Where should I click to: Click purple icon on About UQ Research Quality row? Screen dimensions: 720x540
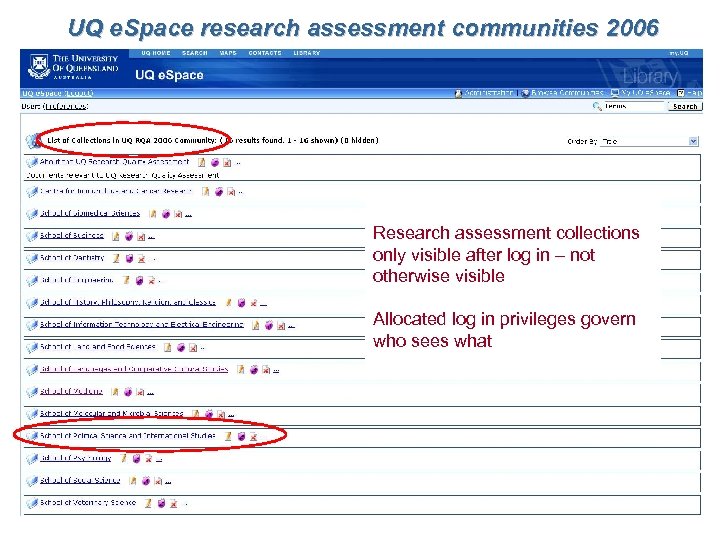click(x=214, y=162)
